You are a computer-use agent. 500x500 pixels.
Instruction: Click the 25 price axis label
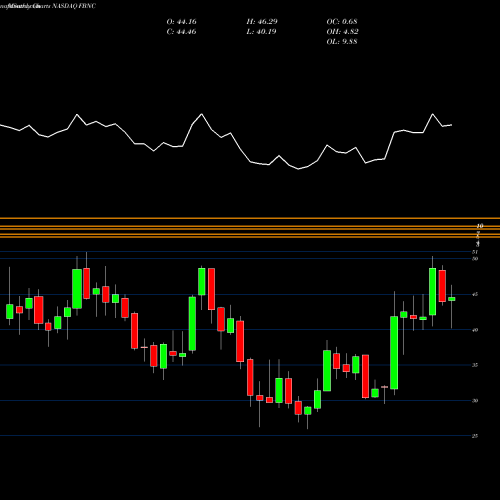[475, 436]
